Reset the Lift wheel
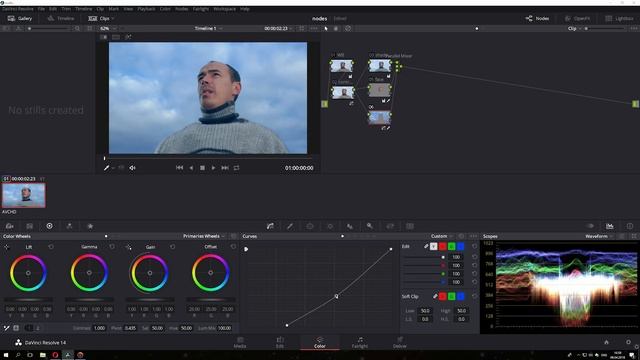The image size is (640, 360). pyautogui.click(x=51, y=247)
